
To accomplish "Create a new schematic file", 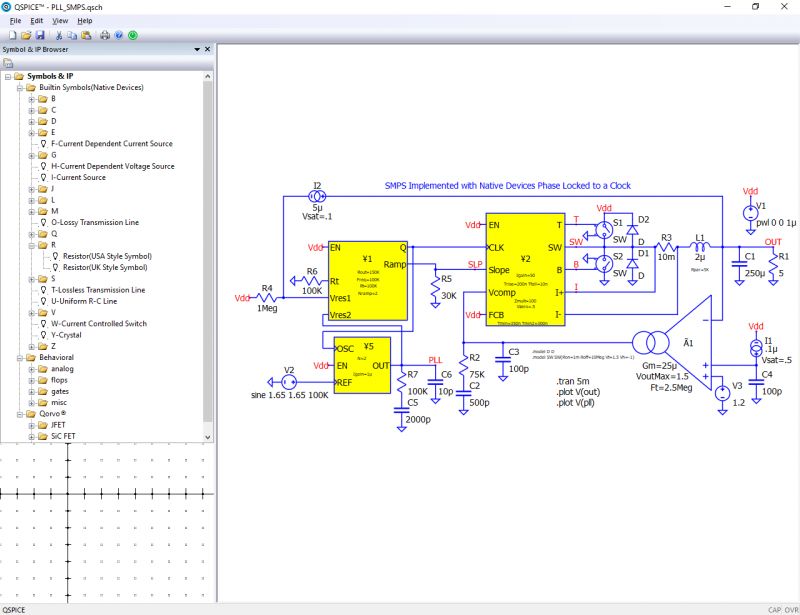I will pos(11,35).
